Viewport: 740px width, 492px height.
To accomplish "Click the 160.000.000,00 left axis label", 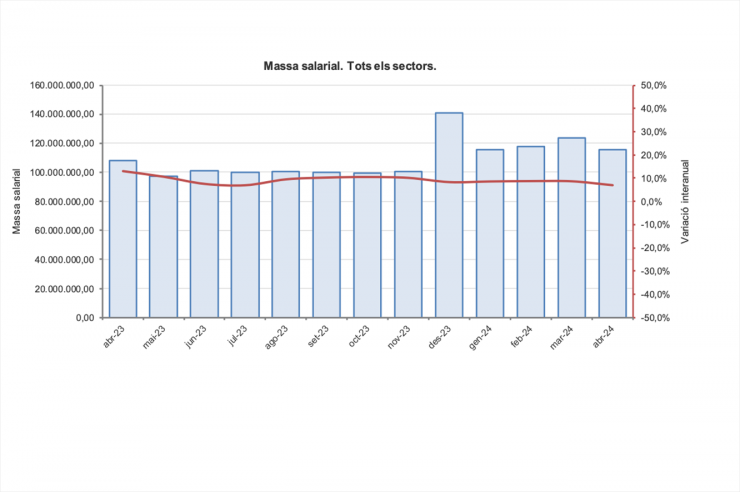I will pos(63,86).
